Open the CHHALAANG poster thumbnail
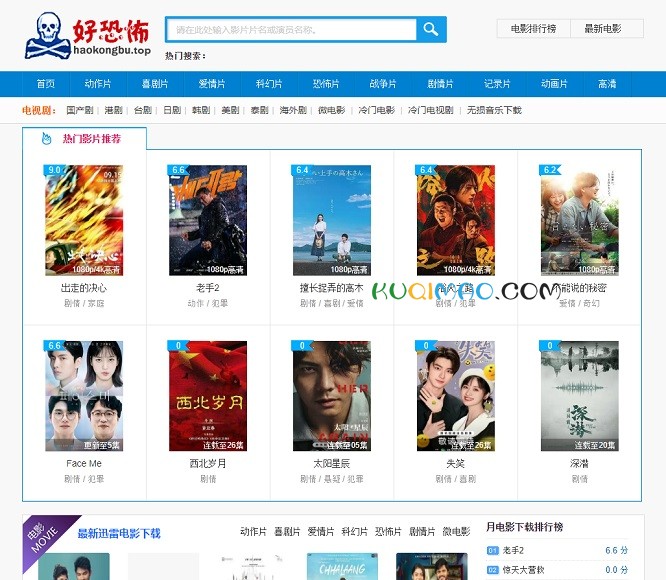 coord(342,566)
